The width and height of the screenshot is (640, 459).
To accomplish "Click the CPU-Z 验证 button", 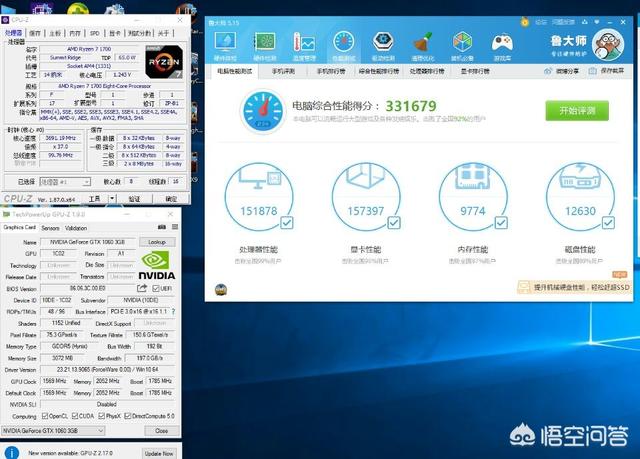I will coord(134,199).
